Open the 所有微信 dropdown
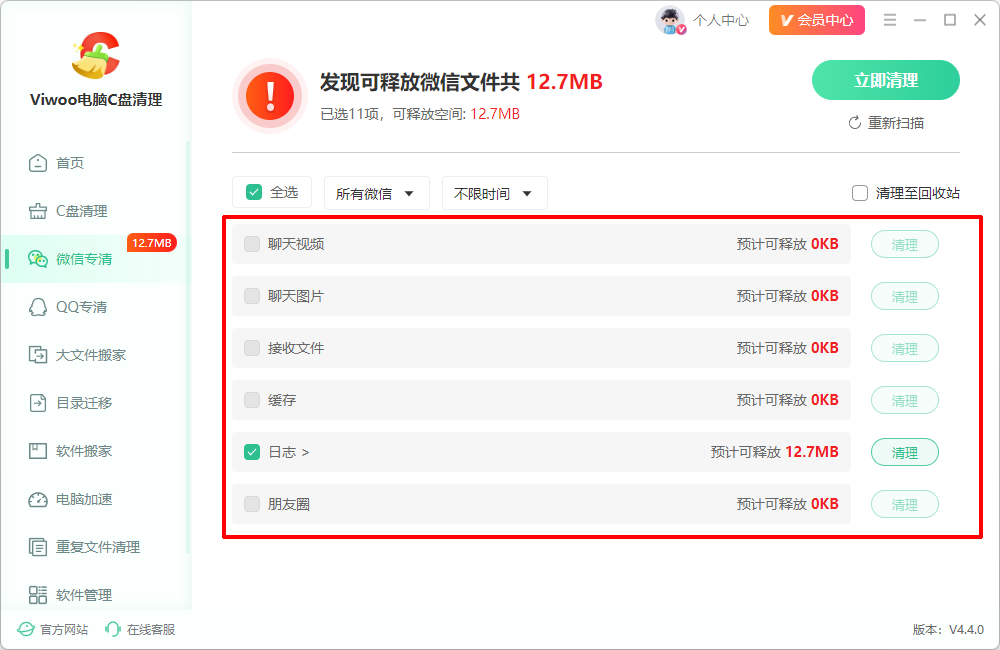Viewport: 1000px width, 650px height. 377,193
